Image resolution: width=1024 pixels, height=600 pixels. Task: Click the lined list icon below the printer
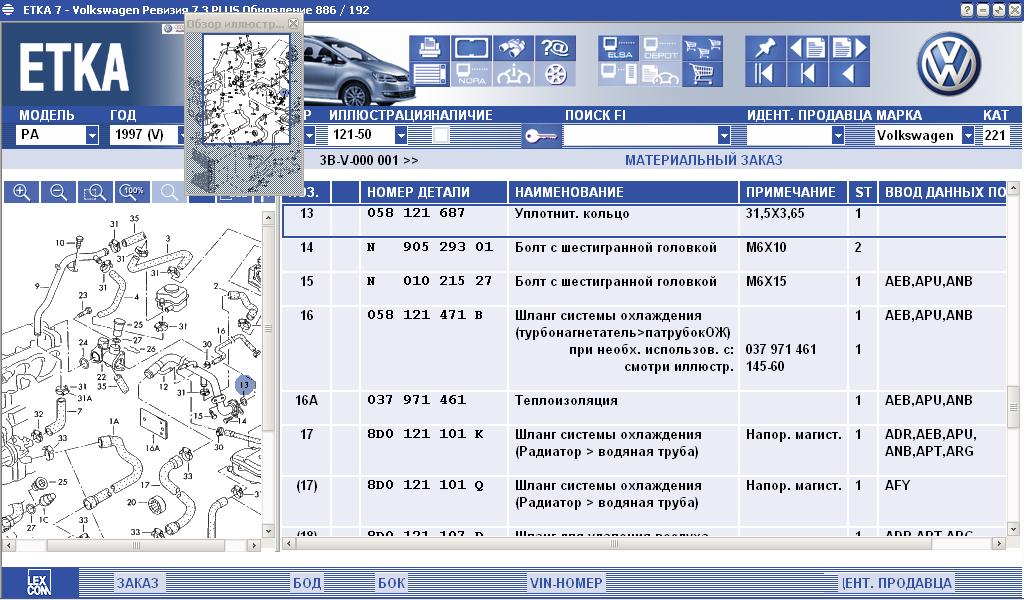click(x=430, y=74)
